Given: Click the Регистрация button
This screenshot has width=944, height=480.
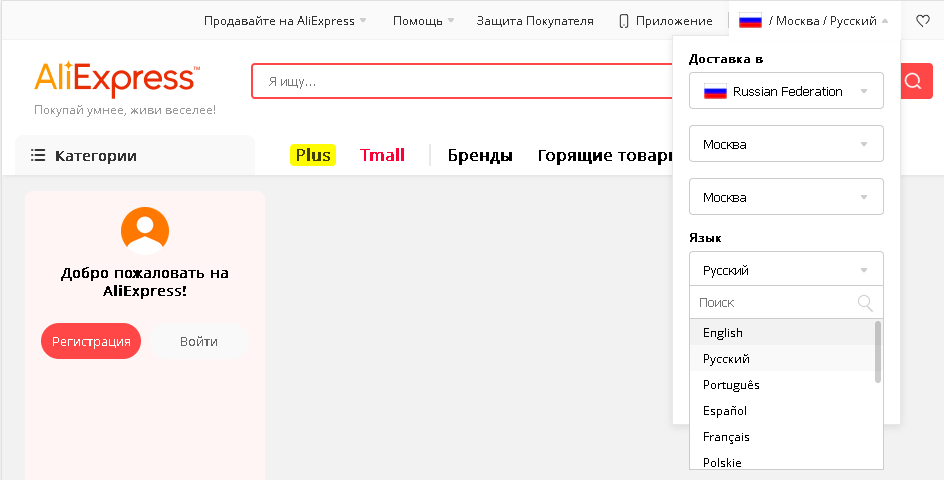Looking at the screenshot, I should pos(91,341).
